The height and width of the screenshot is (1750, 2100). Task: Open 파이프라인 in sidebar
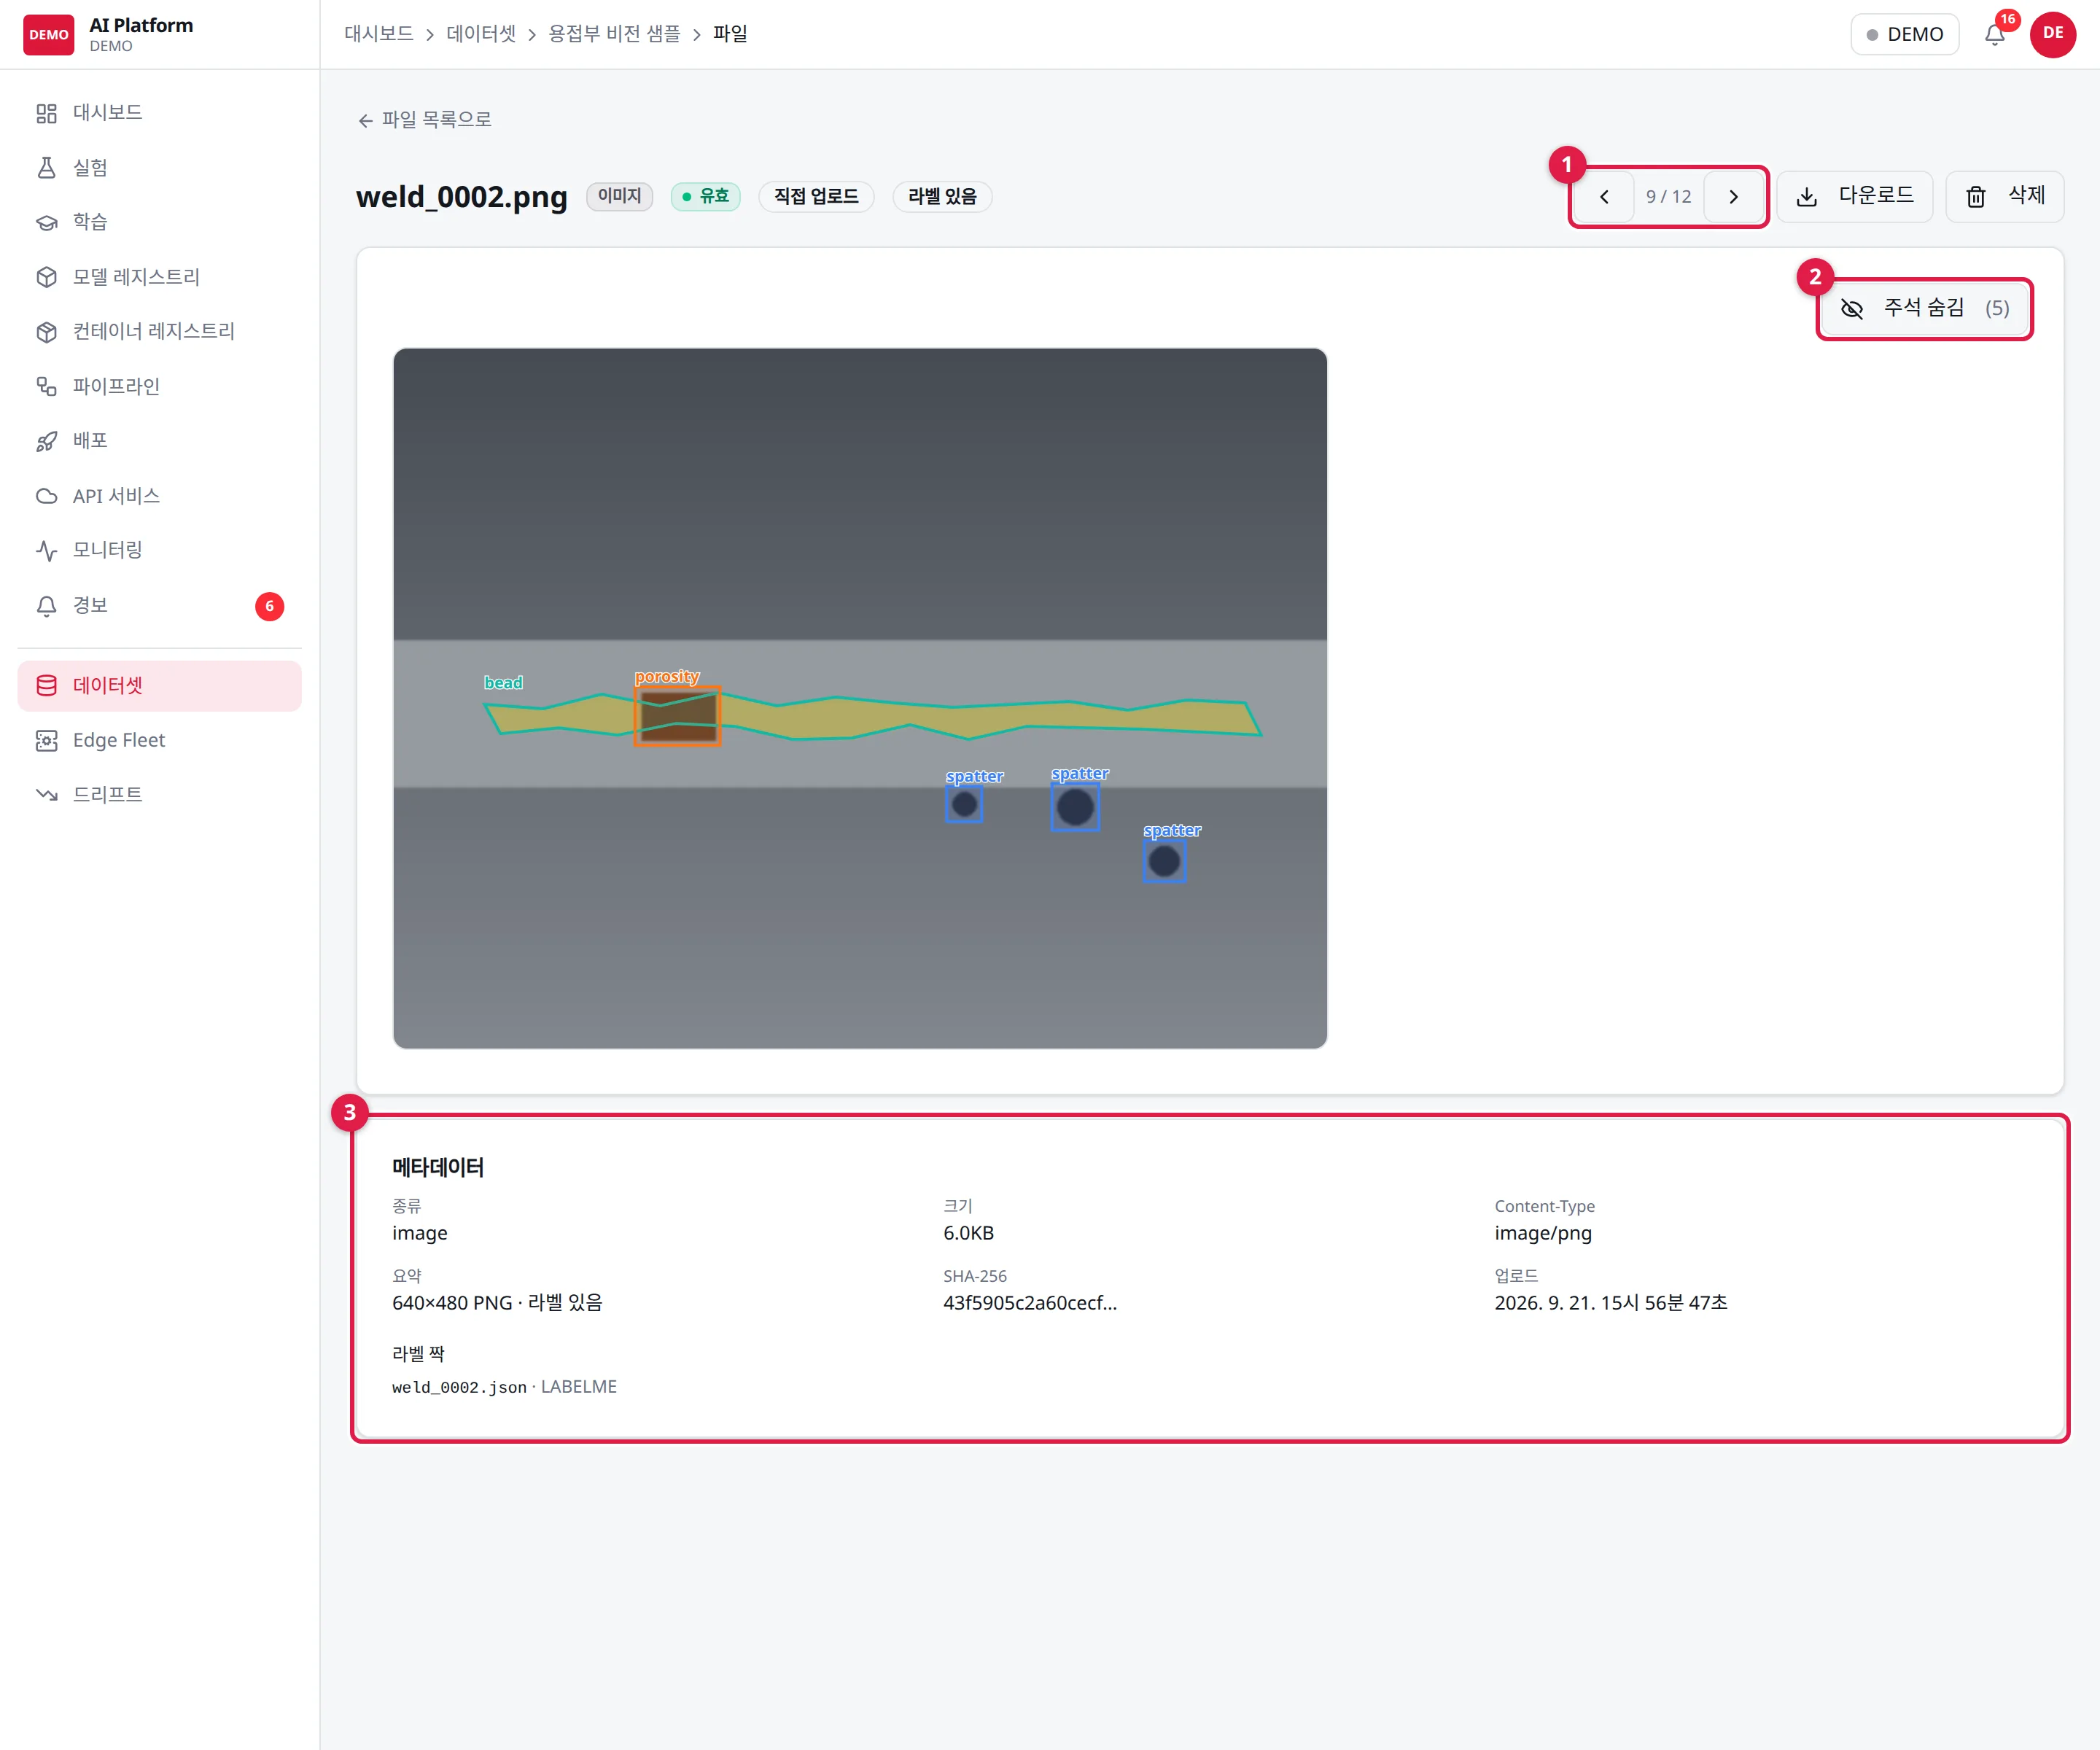pos(160,386)
